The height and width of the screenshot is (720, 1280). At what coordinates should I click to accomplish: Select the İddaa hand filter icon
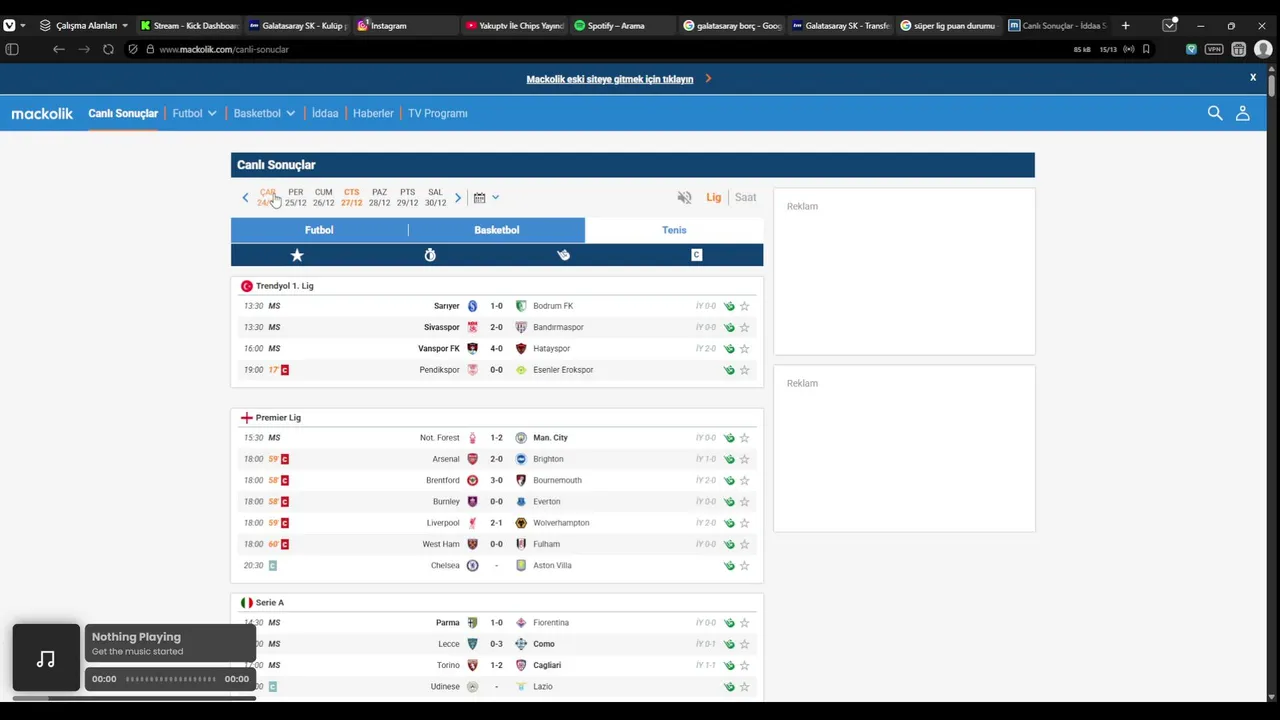(x=563, y=255)
